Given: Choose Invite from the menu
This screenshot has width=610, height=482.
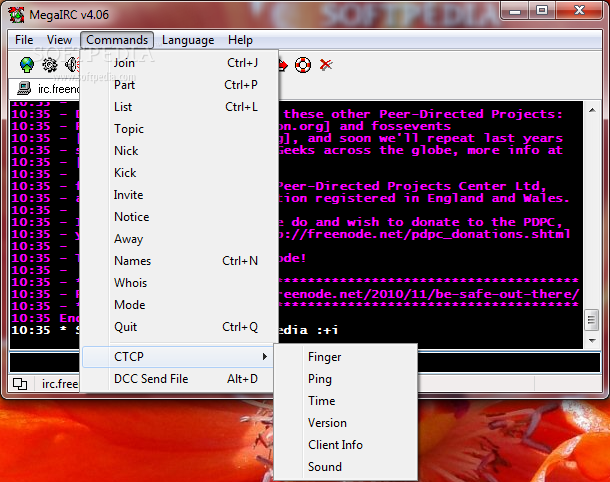Looking at the screenshot, I should point(179,195).
